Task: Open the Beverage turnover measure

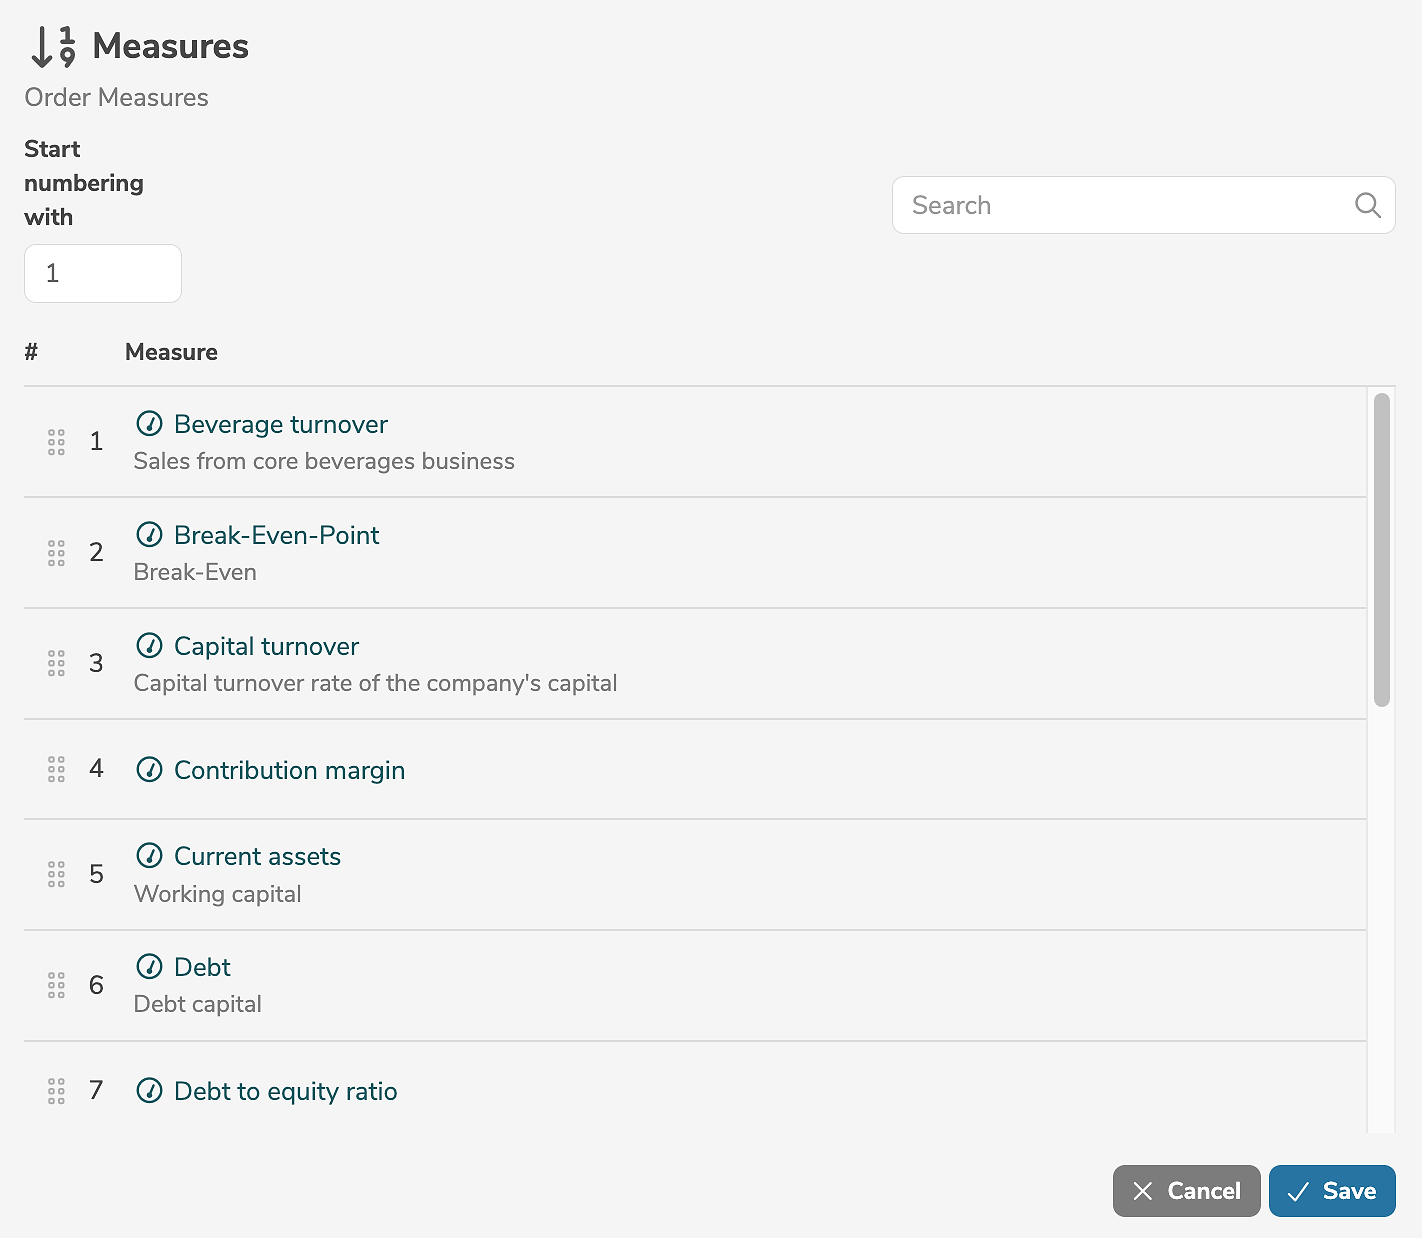Action: point(280,424)
